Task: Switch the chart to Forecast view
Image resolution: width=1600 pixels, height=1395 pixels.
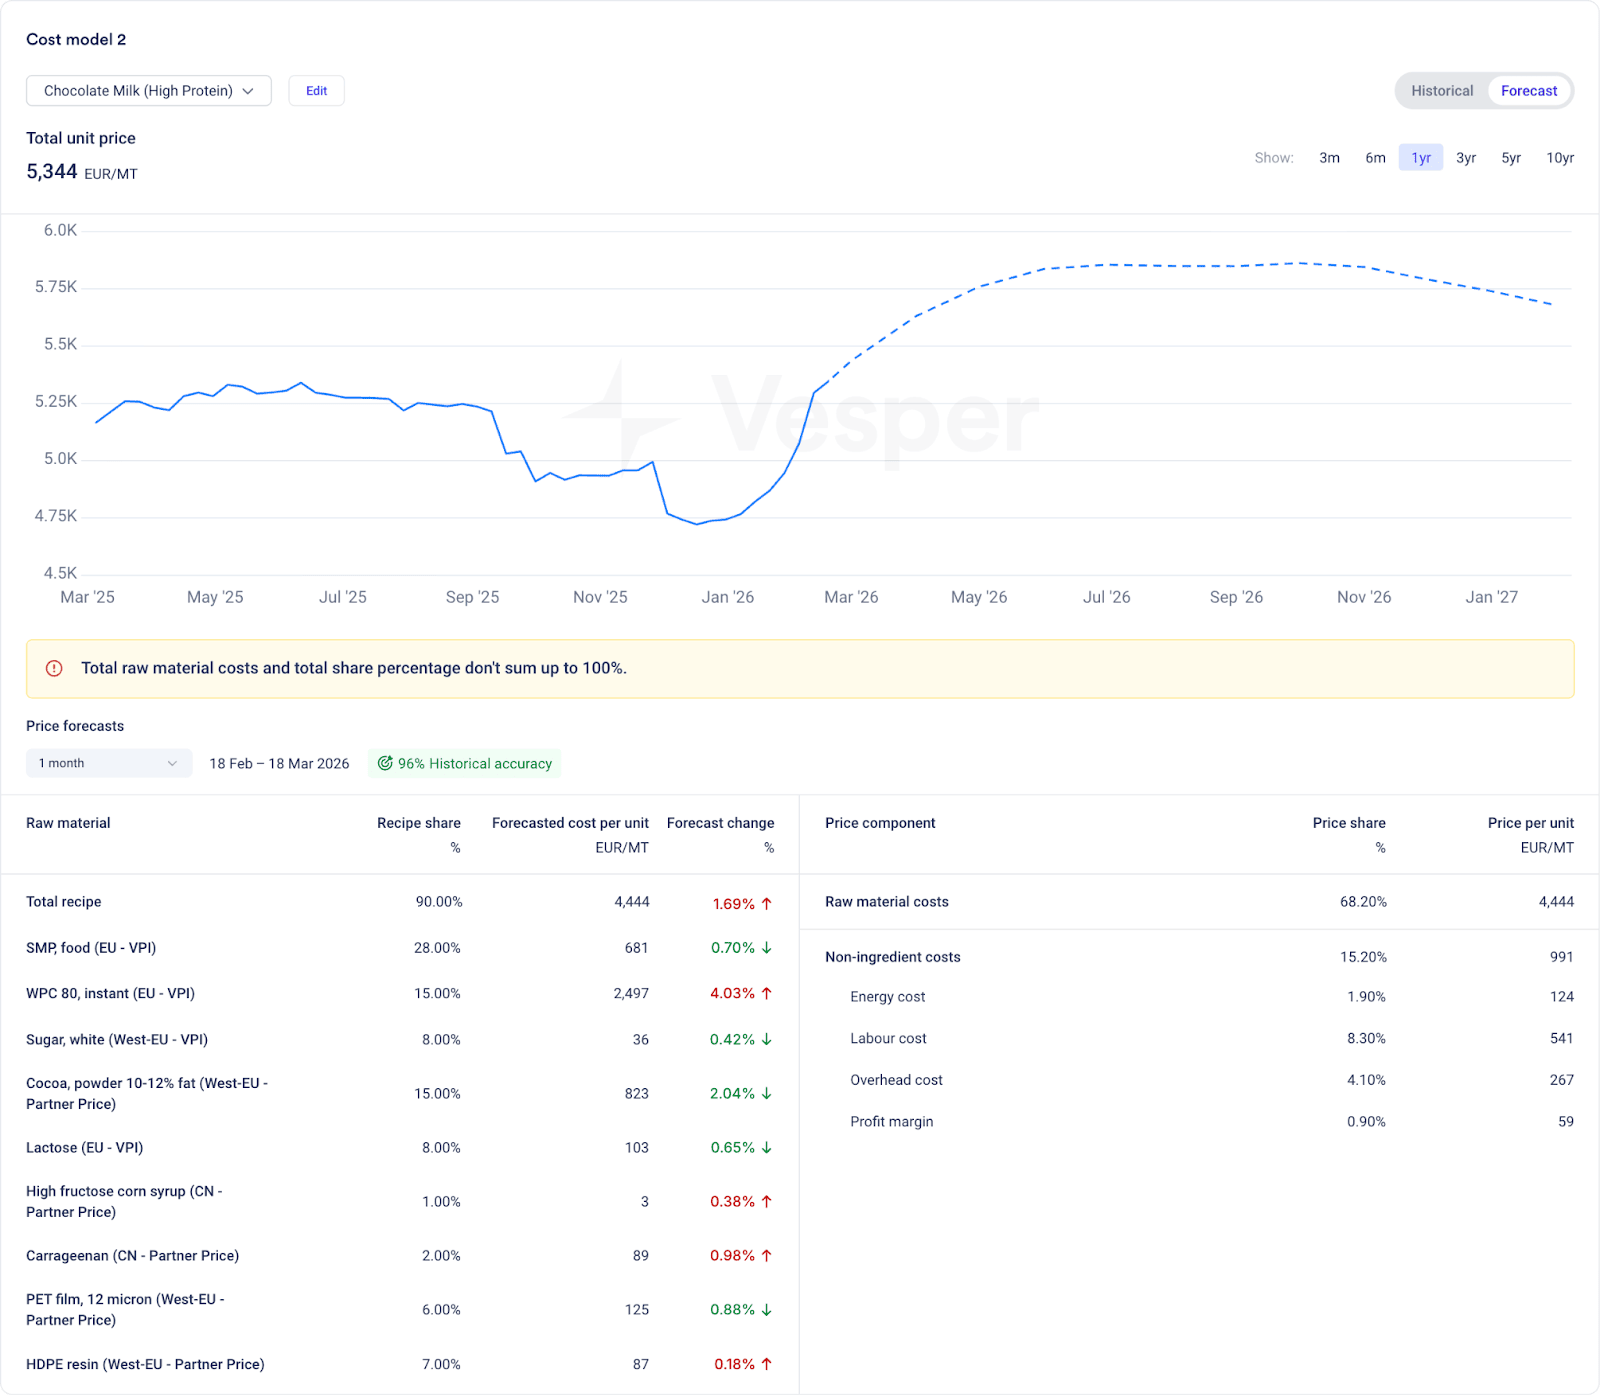Action: pos(1528,91)
